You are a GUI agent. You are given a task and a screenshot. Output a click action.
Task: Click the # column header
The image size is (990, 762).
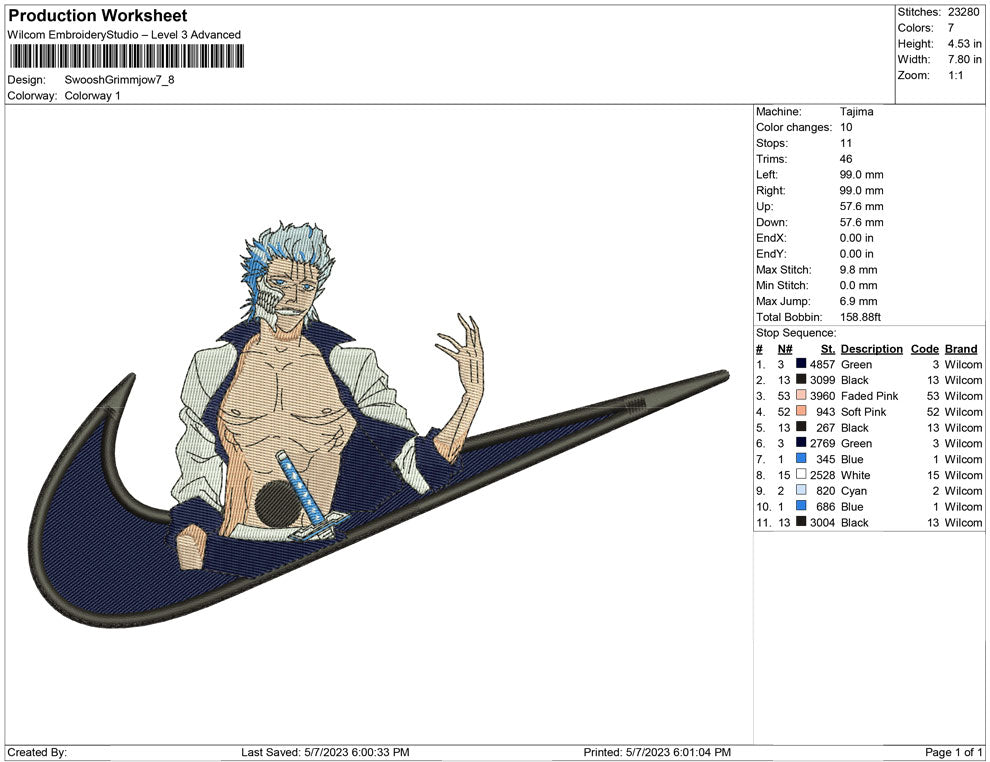[759, 349]
